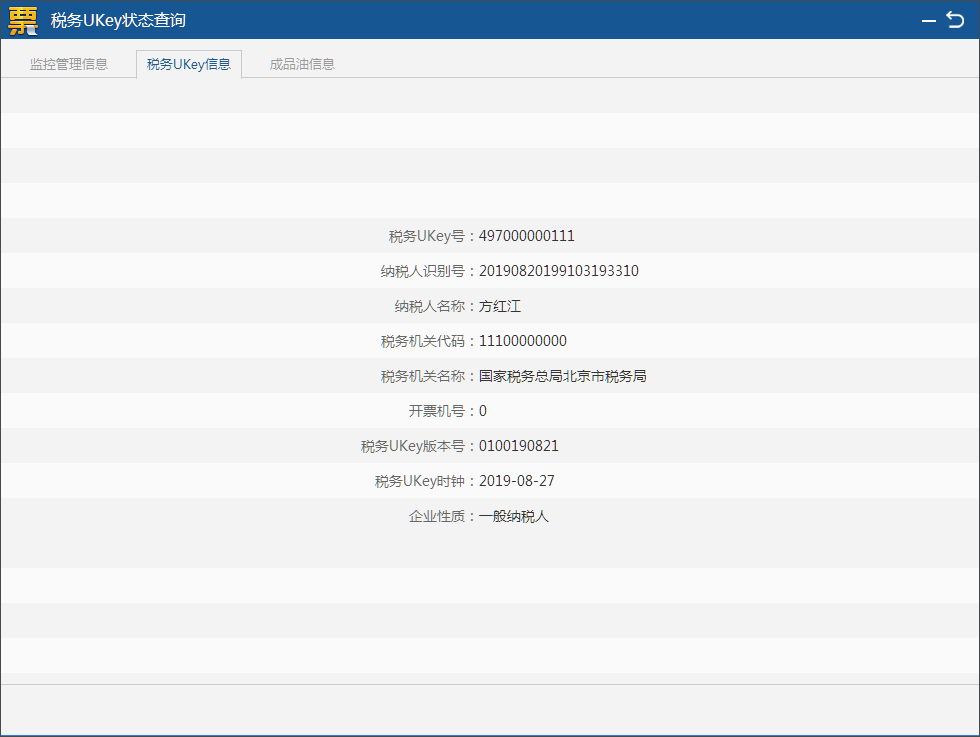The image size is (980, 737).
Task: Click the return arrow icon in title bar
Action: click(955, 20)
